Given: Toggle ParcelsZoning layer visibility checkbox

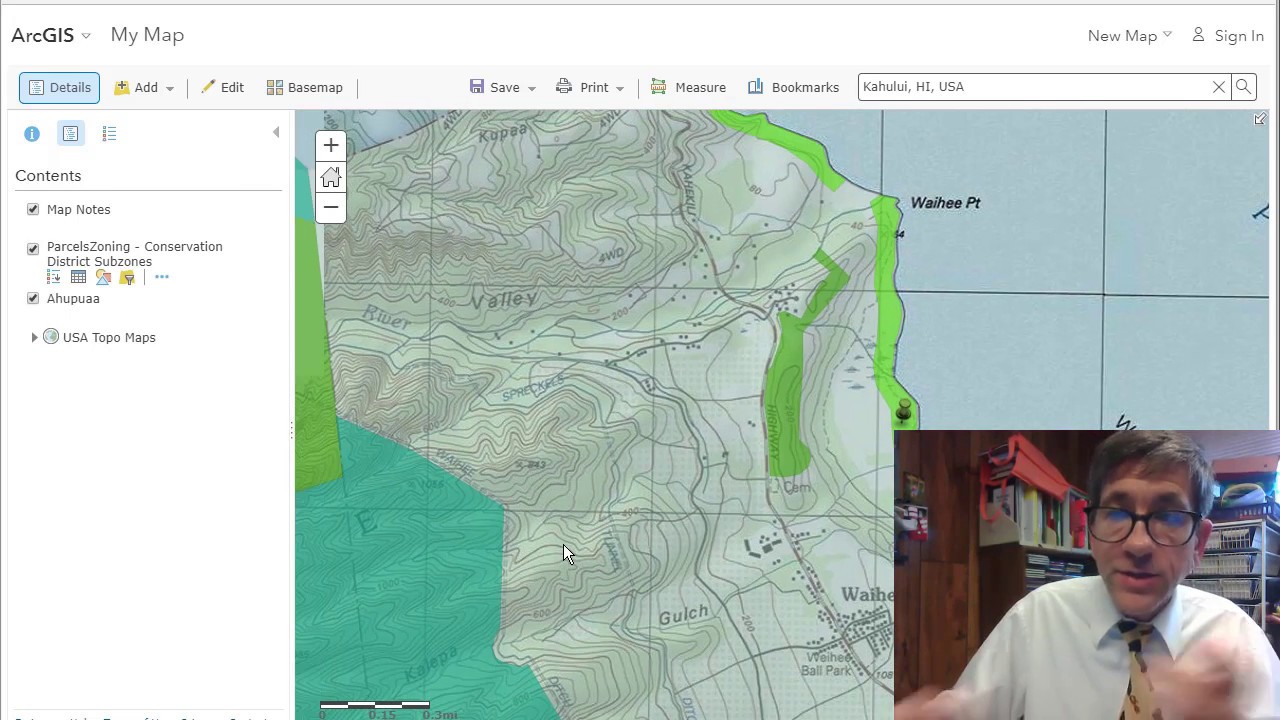Looking at the screenshot, I should [33, 248].
